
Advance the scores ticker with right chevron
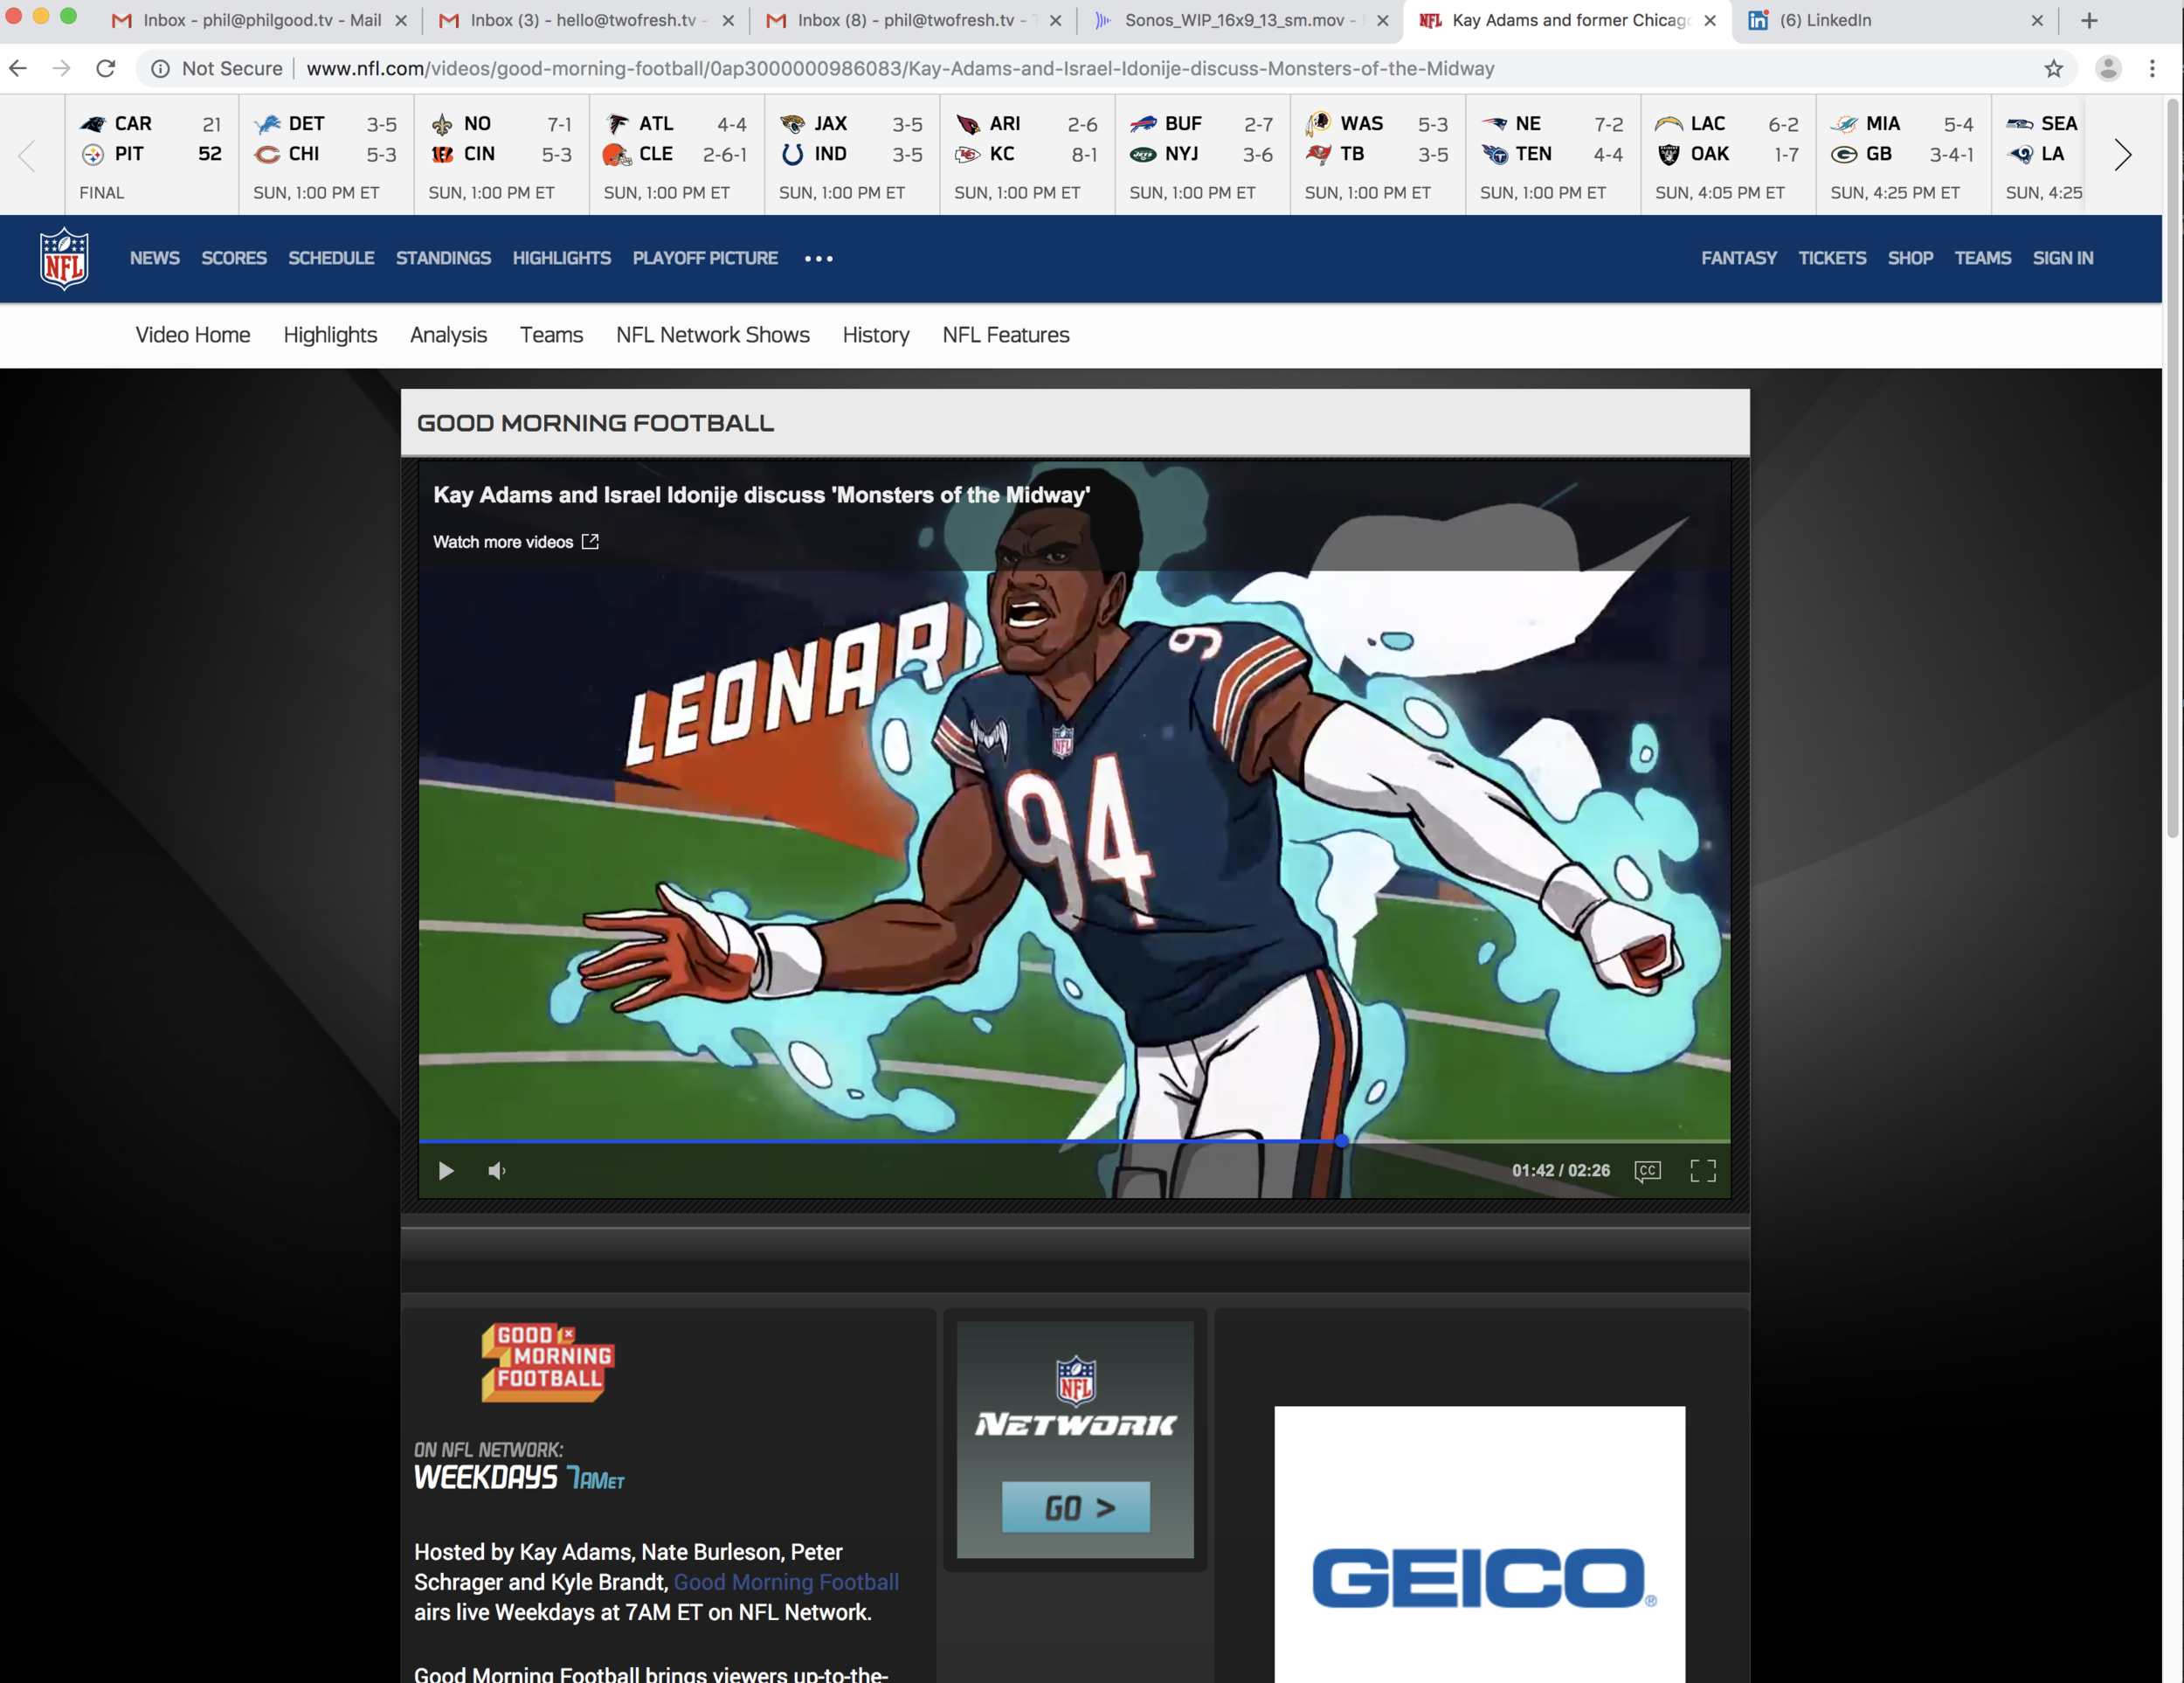coord(2122,155)
